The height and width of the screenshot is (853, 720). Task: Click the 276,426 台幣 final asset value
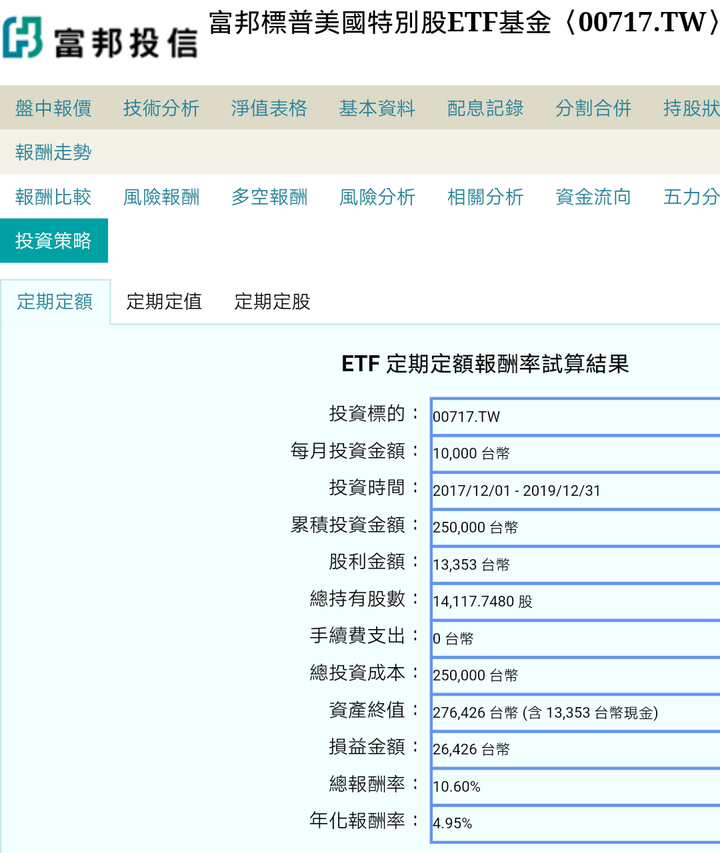(545, 713)
